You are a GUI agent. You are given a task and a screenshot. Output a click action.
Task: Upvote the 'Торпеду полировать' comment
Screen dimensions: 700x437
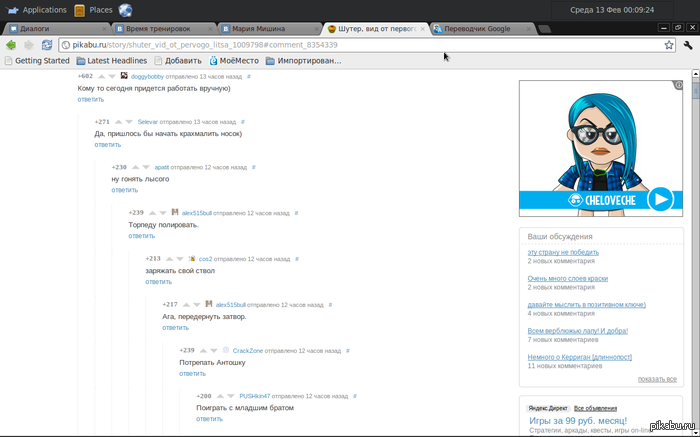[x=153, y=213]
